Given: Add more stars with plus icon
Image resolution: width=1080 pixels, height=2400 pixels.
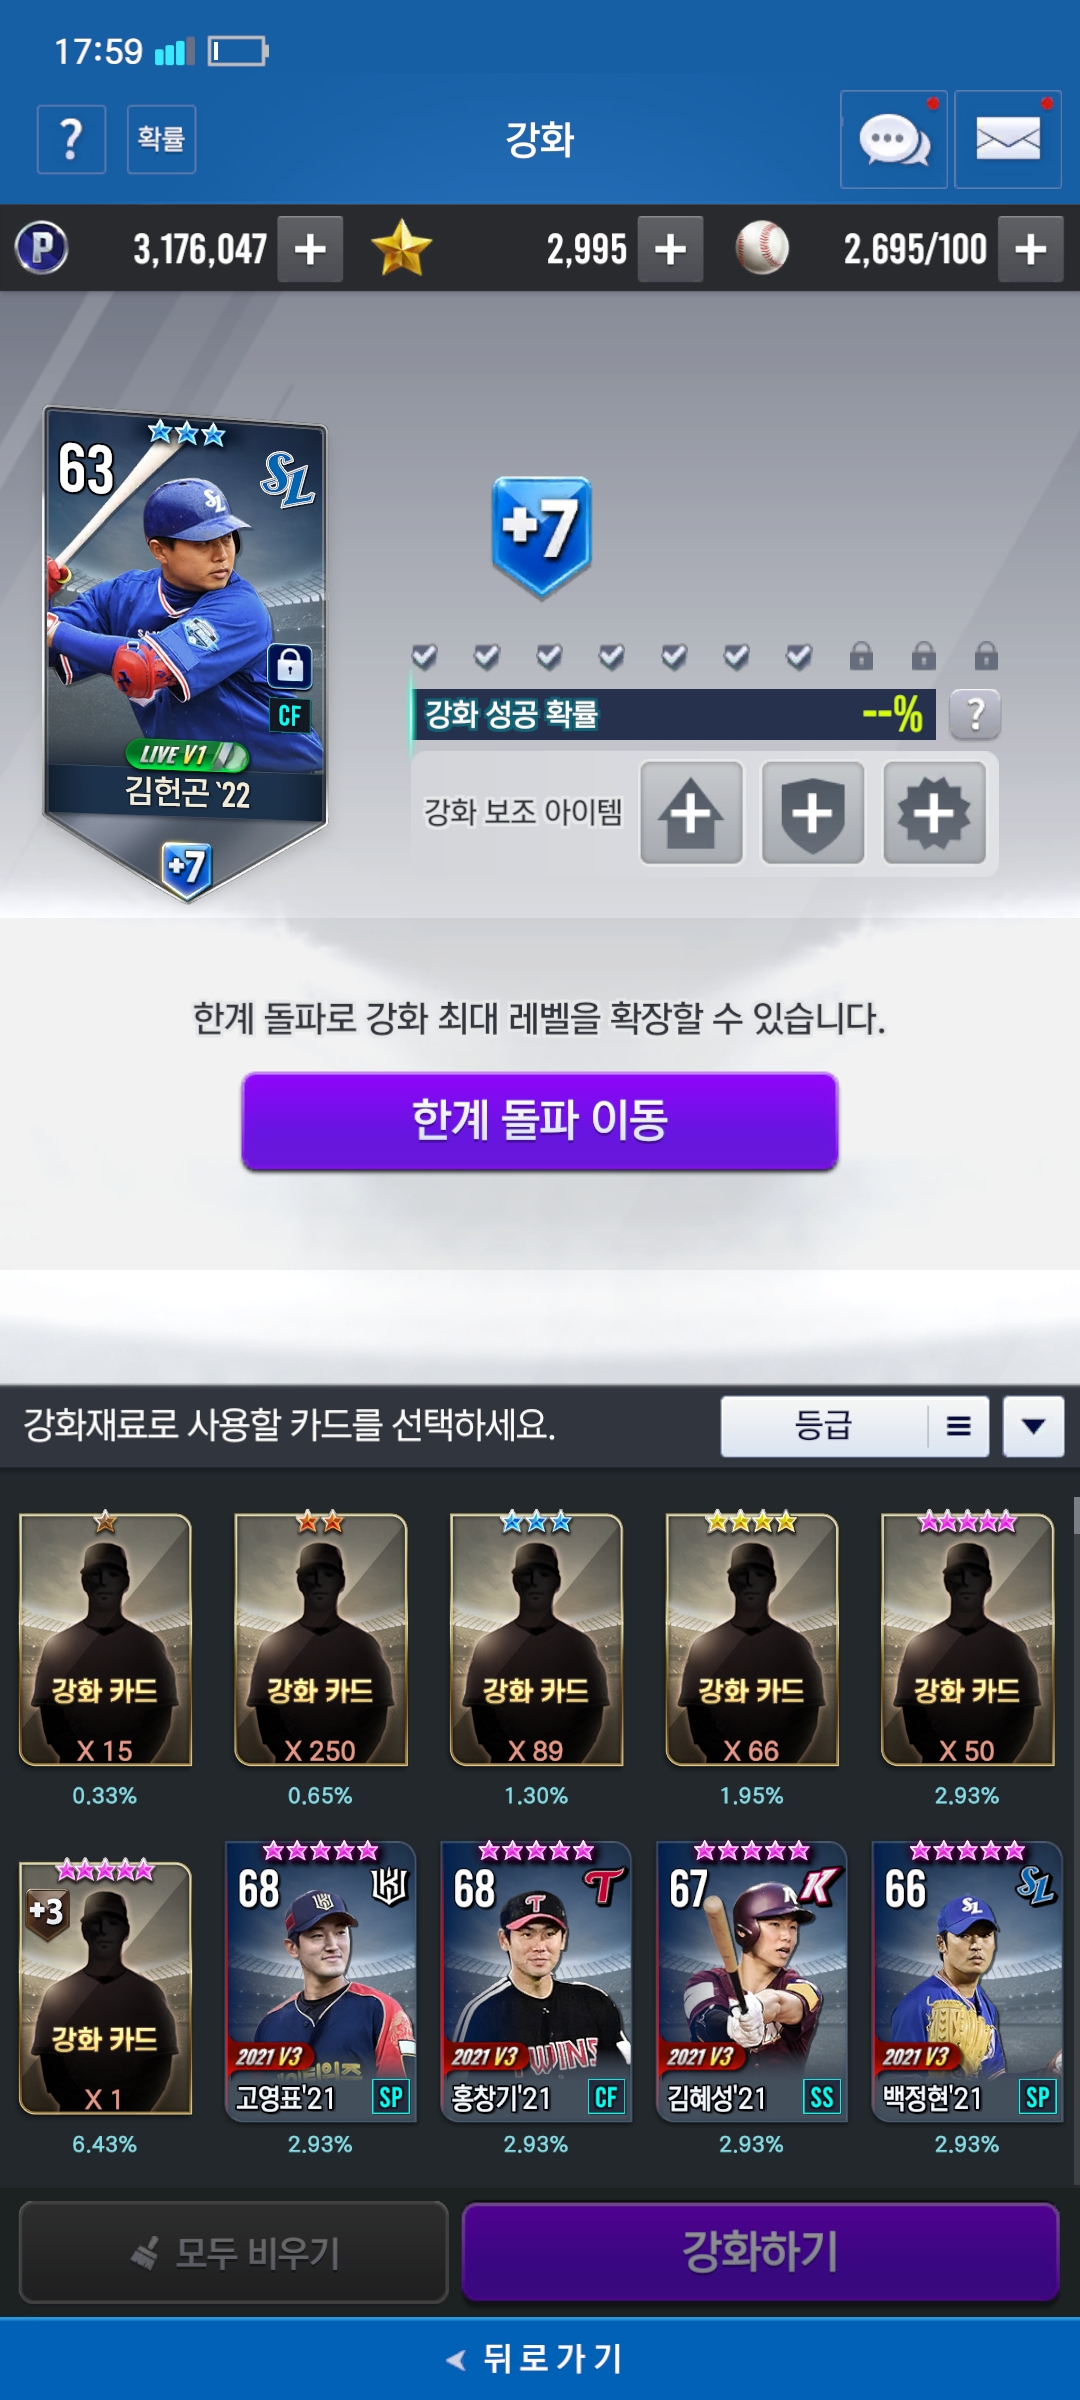Looking at the screenshot, I should pos(670,249).
